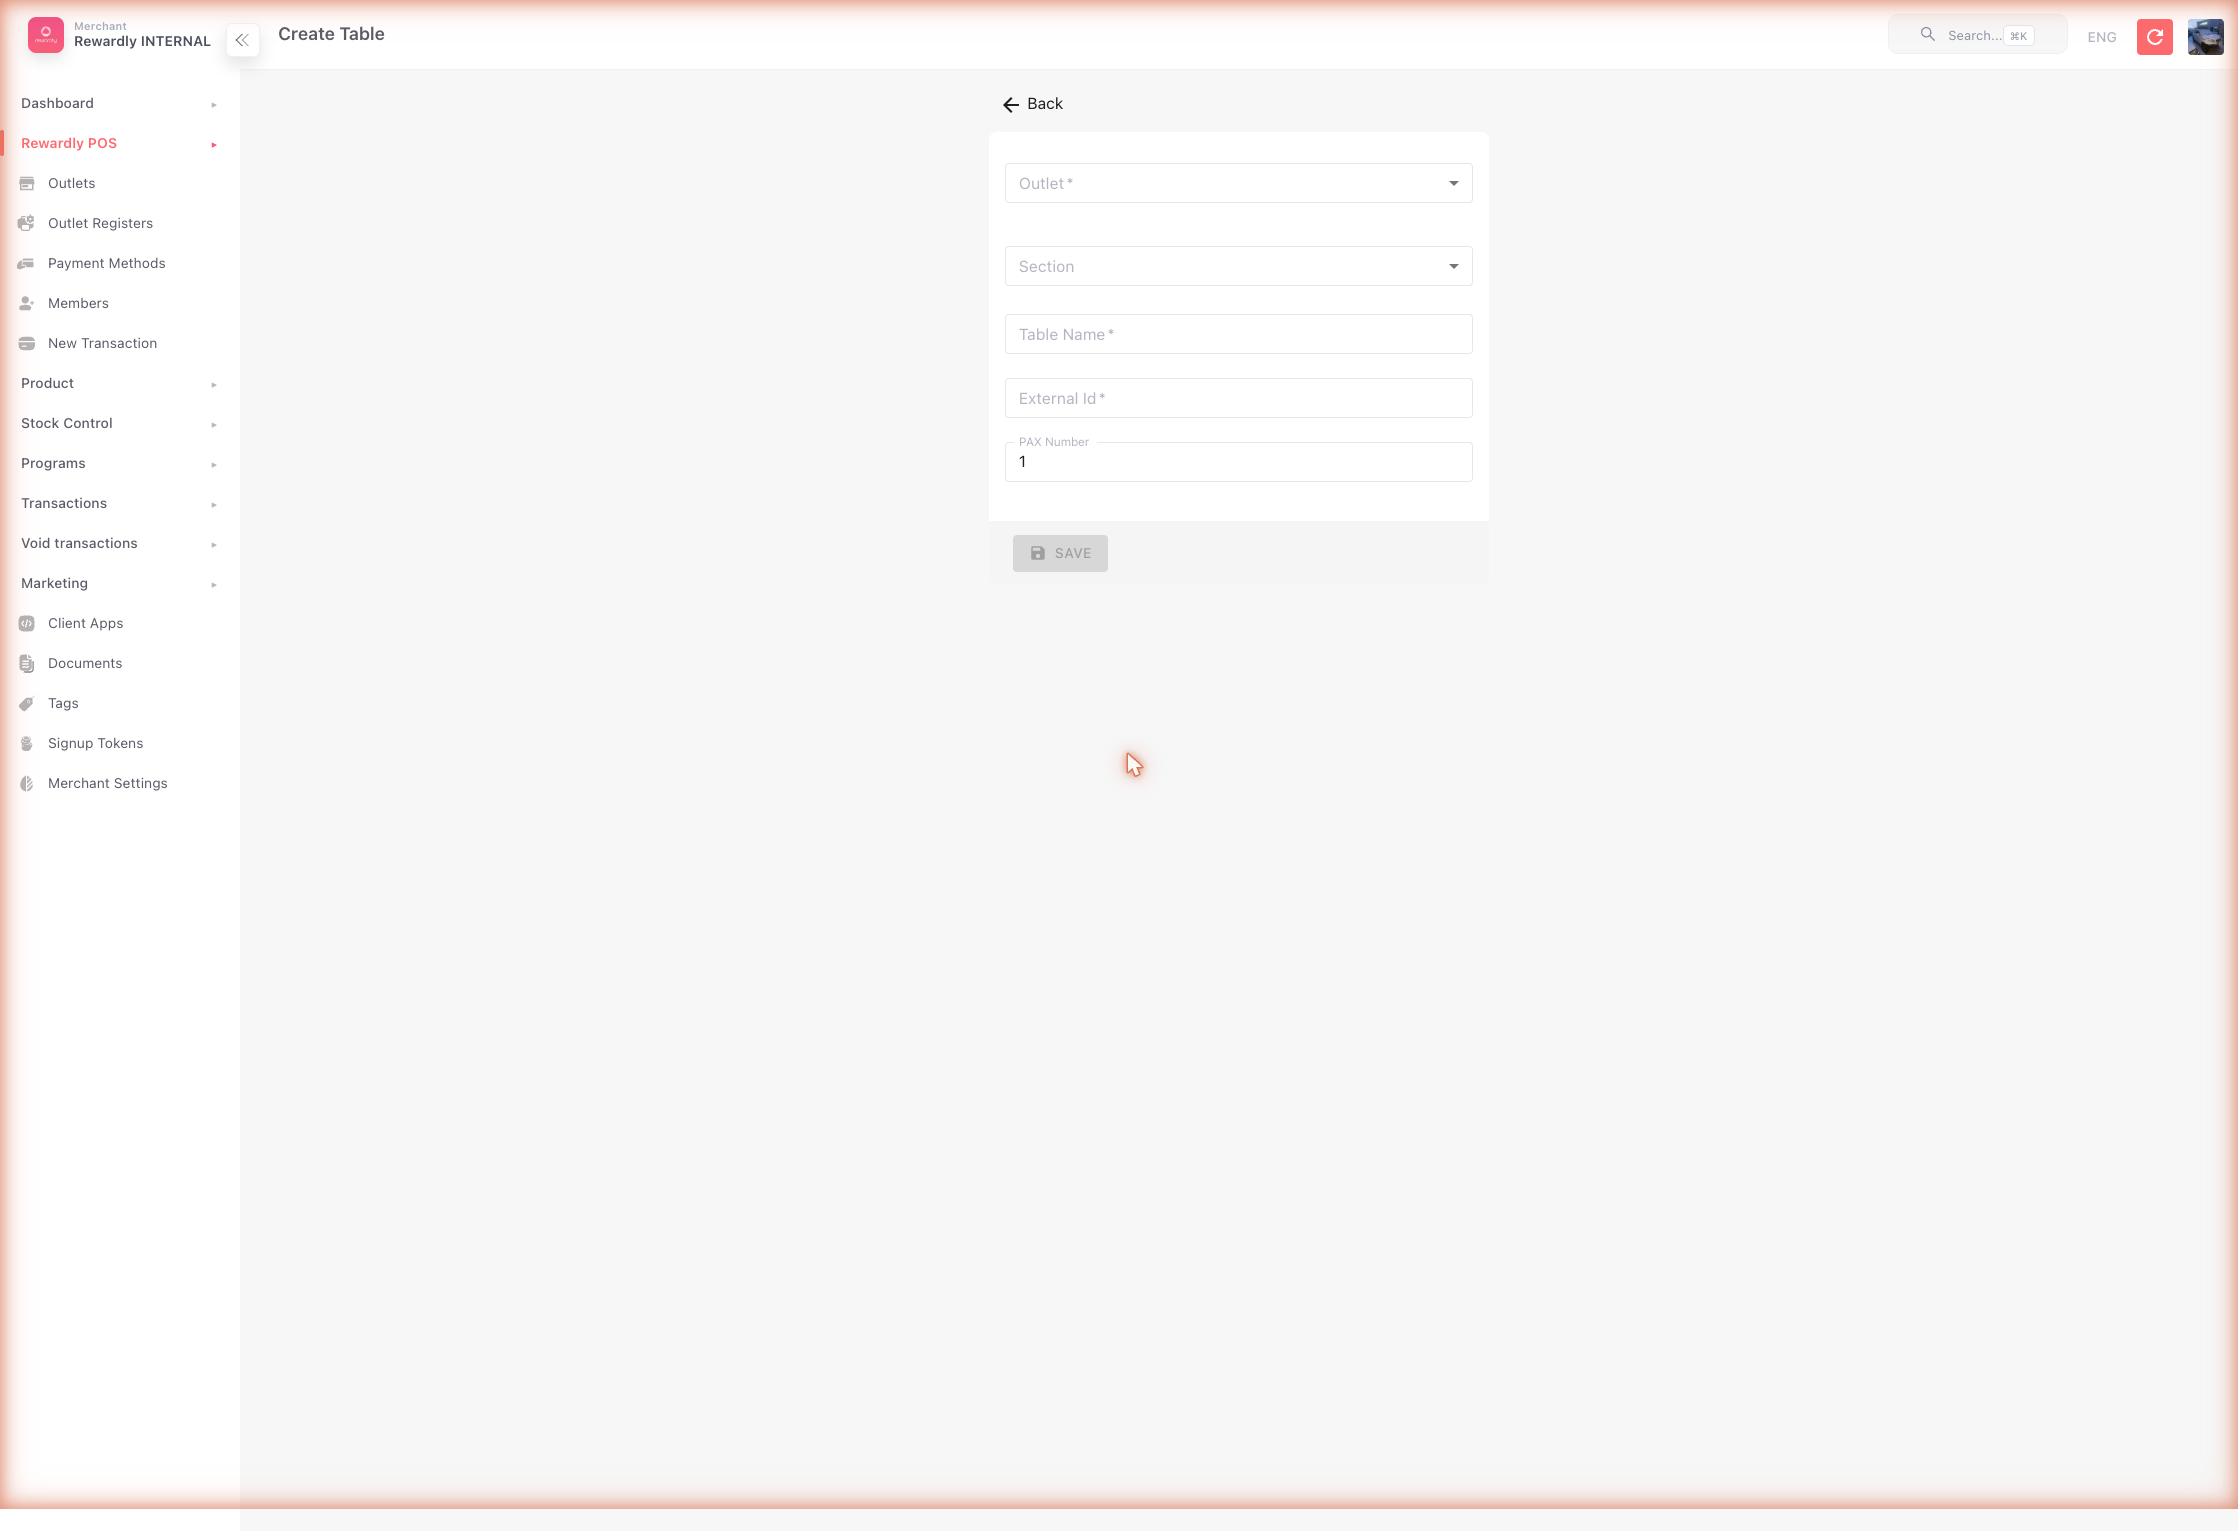
Task: Expand the Programs submenu arrow
Action: click(214, 465)
